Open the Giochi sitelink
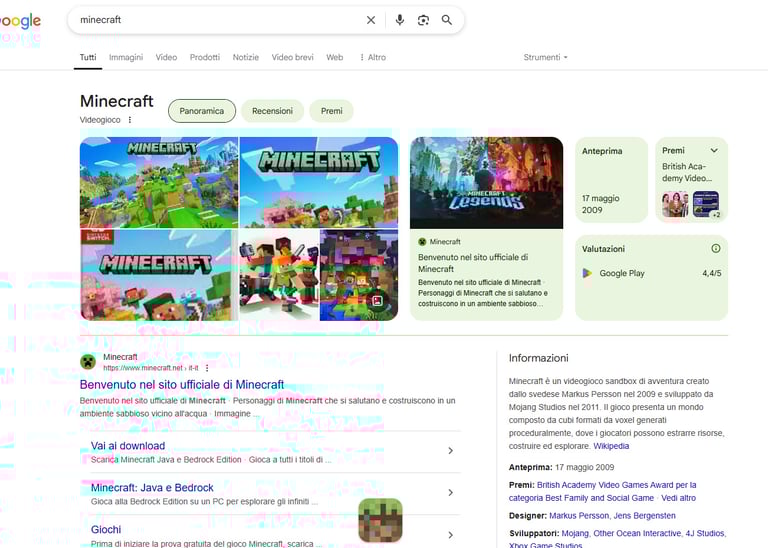Screen dimensions: 768x548 (x=106, y=529)
